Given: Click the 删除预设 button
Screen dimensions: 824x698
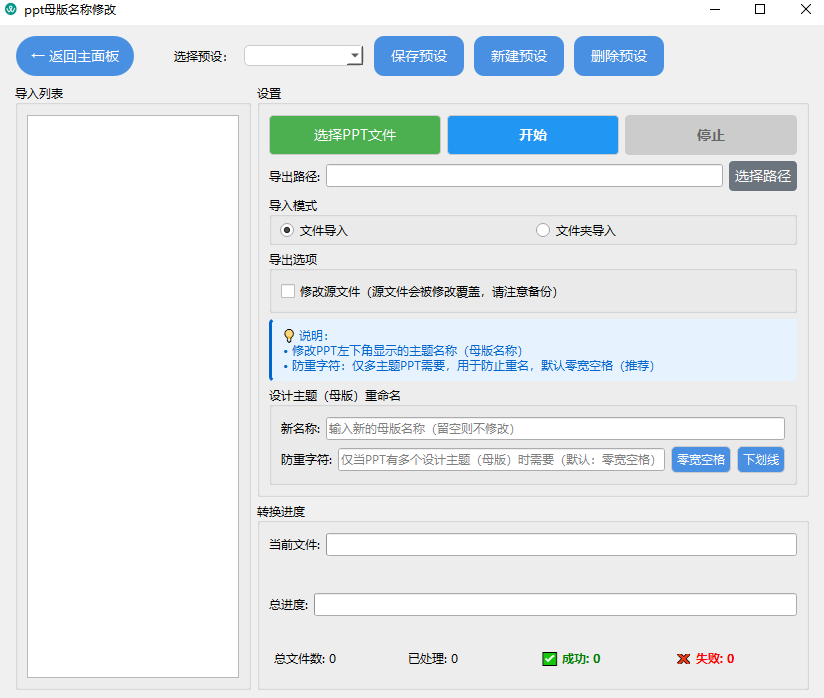Looking at the screenshot, I should tap(619, 56).
